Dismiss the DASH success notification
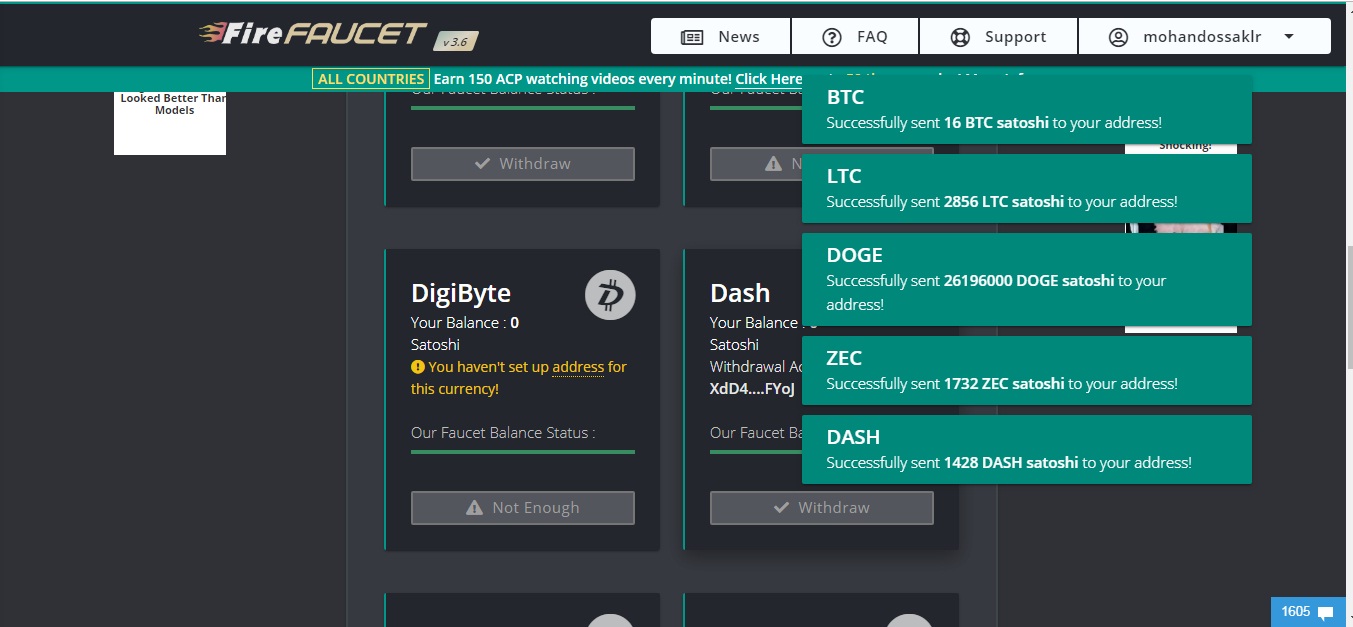Image resolution: width=1353 pixels, height=627 pixels. pos(1027,449)
